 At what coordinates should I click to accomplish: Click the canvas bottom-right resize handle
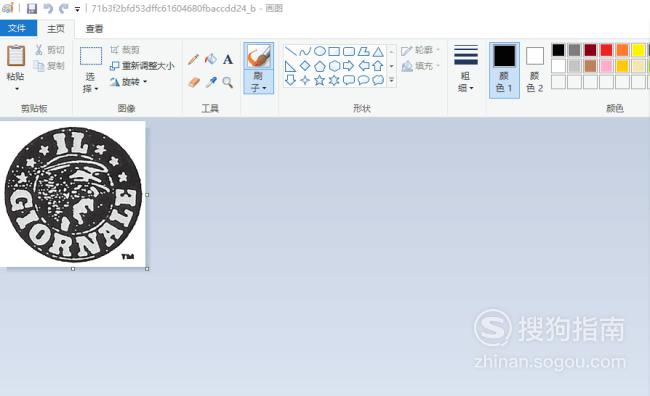(147, 269)
